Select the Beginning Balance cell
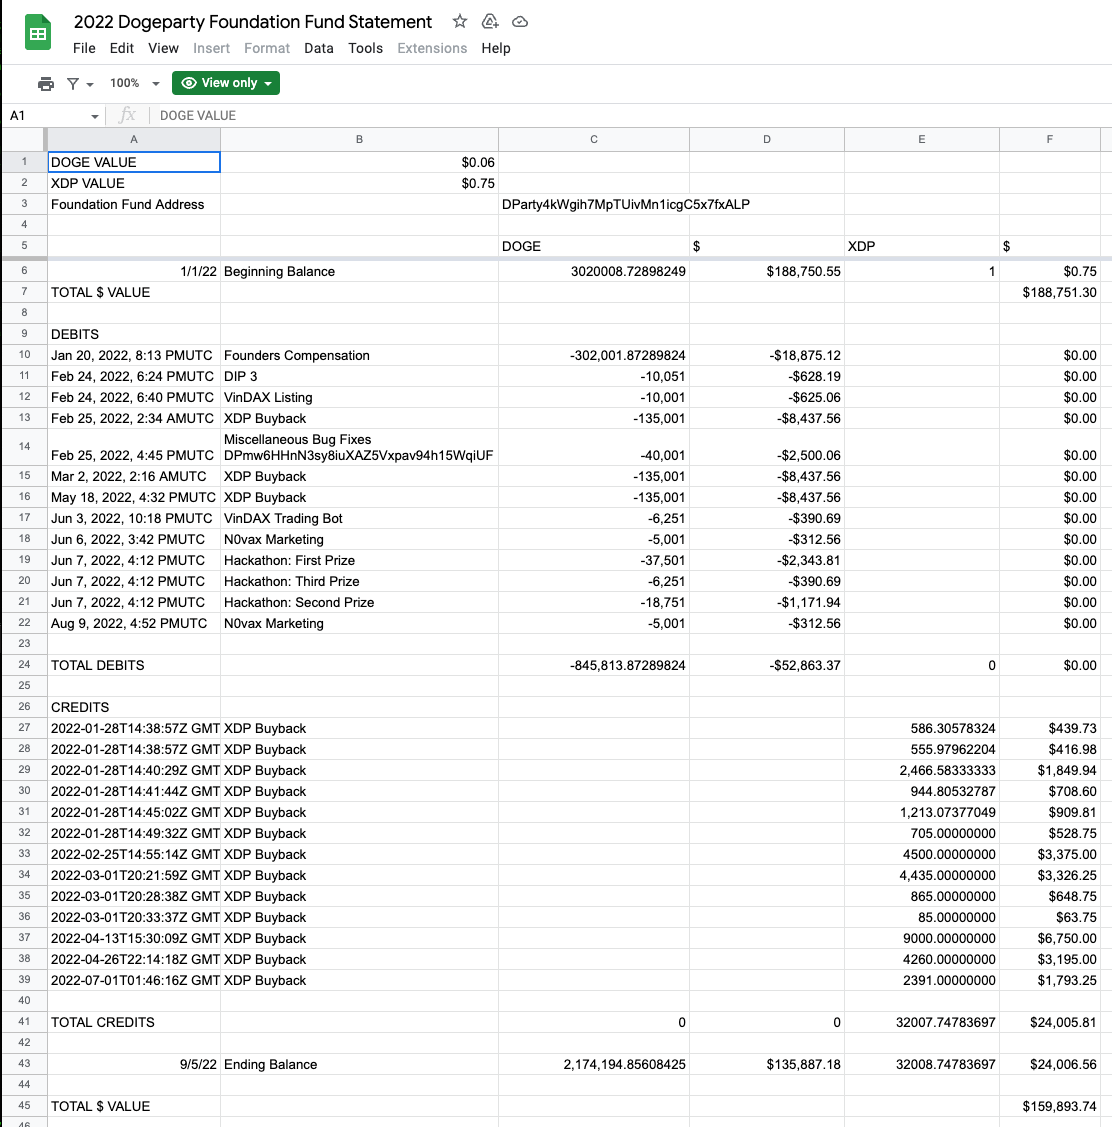Image resolution: width=1112 pixels, height=1127 pixels. 359,271
